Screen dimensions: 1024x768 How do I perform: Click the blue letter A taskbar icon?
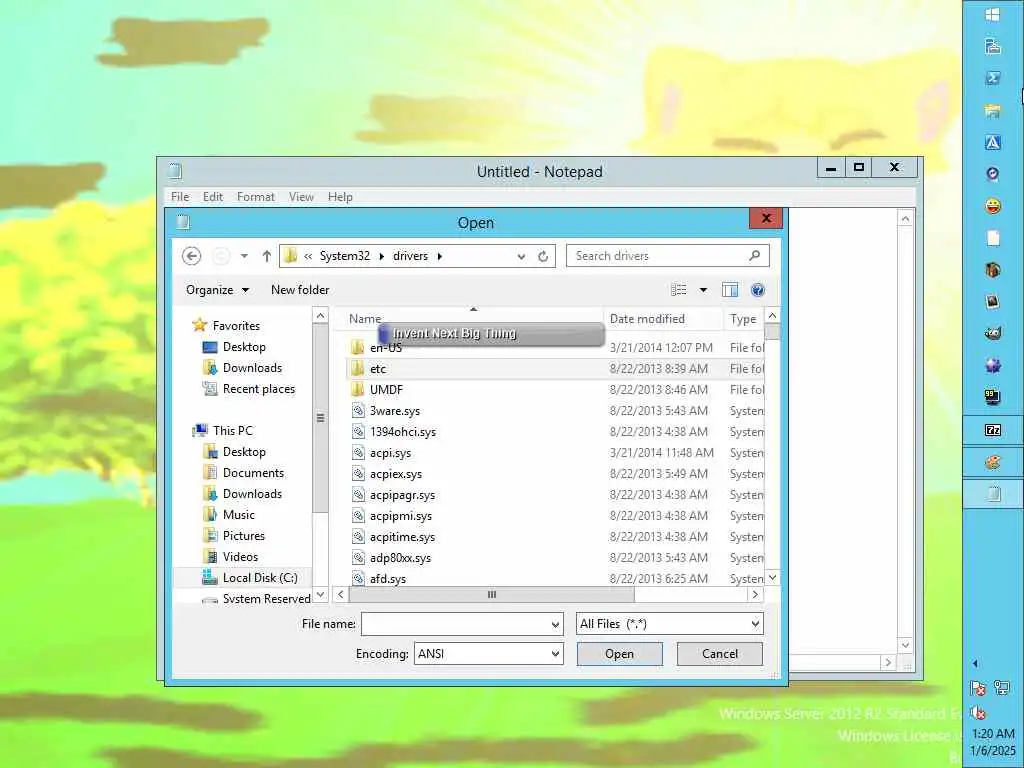(x=993, y=142)
